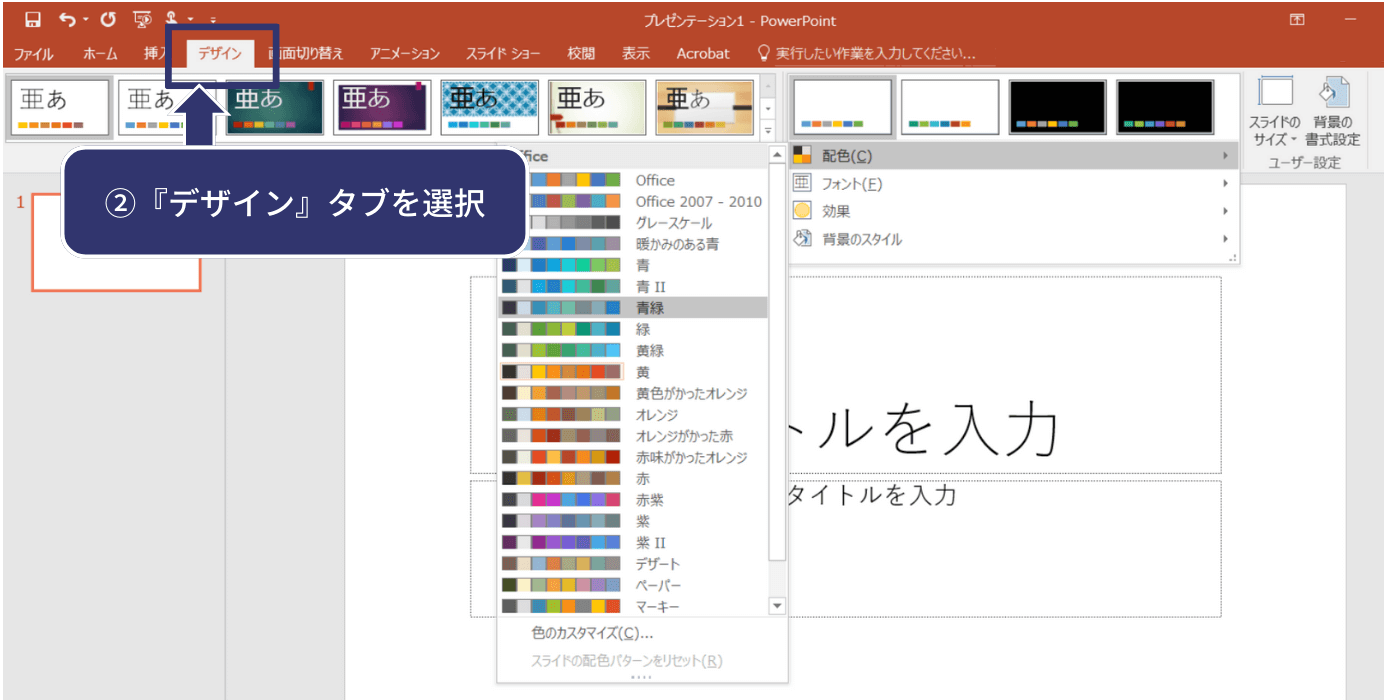The width and height of the screenshot is (1384, 700).
Task: Open the Quick Access Toolbar customize dropdown
Action: (212, 18)
